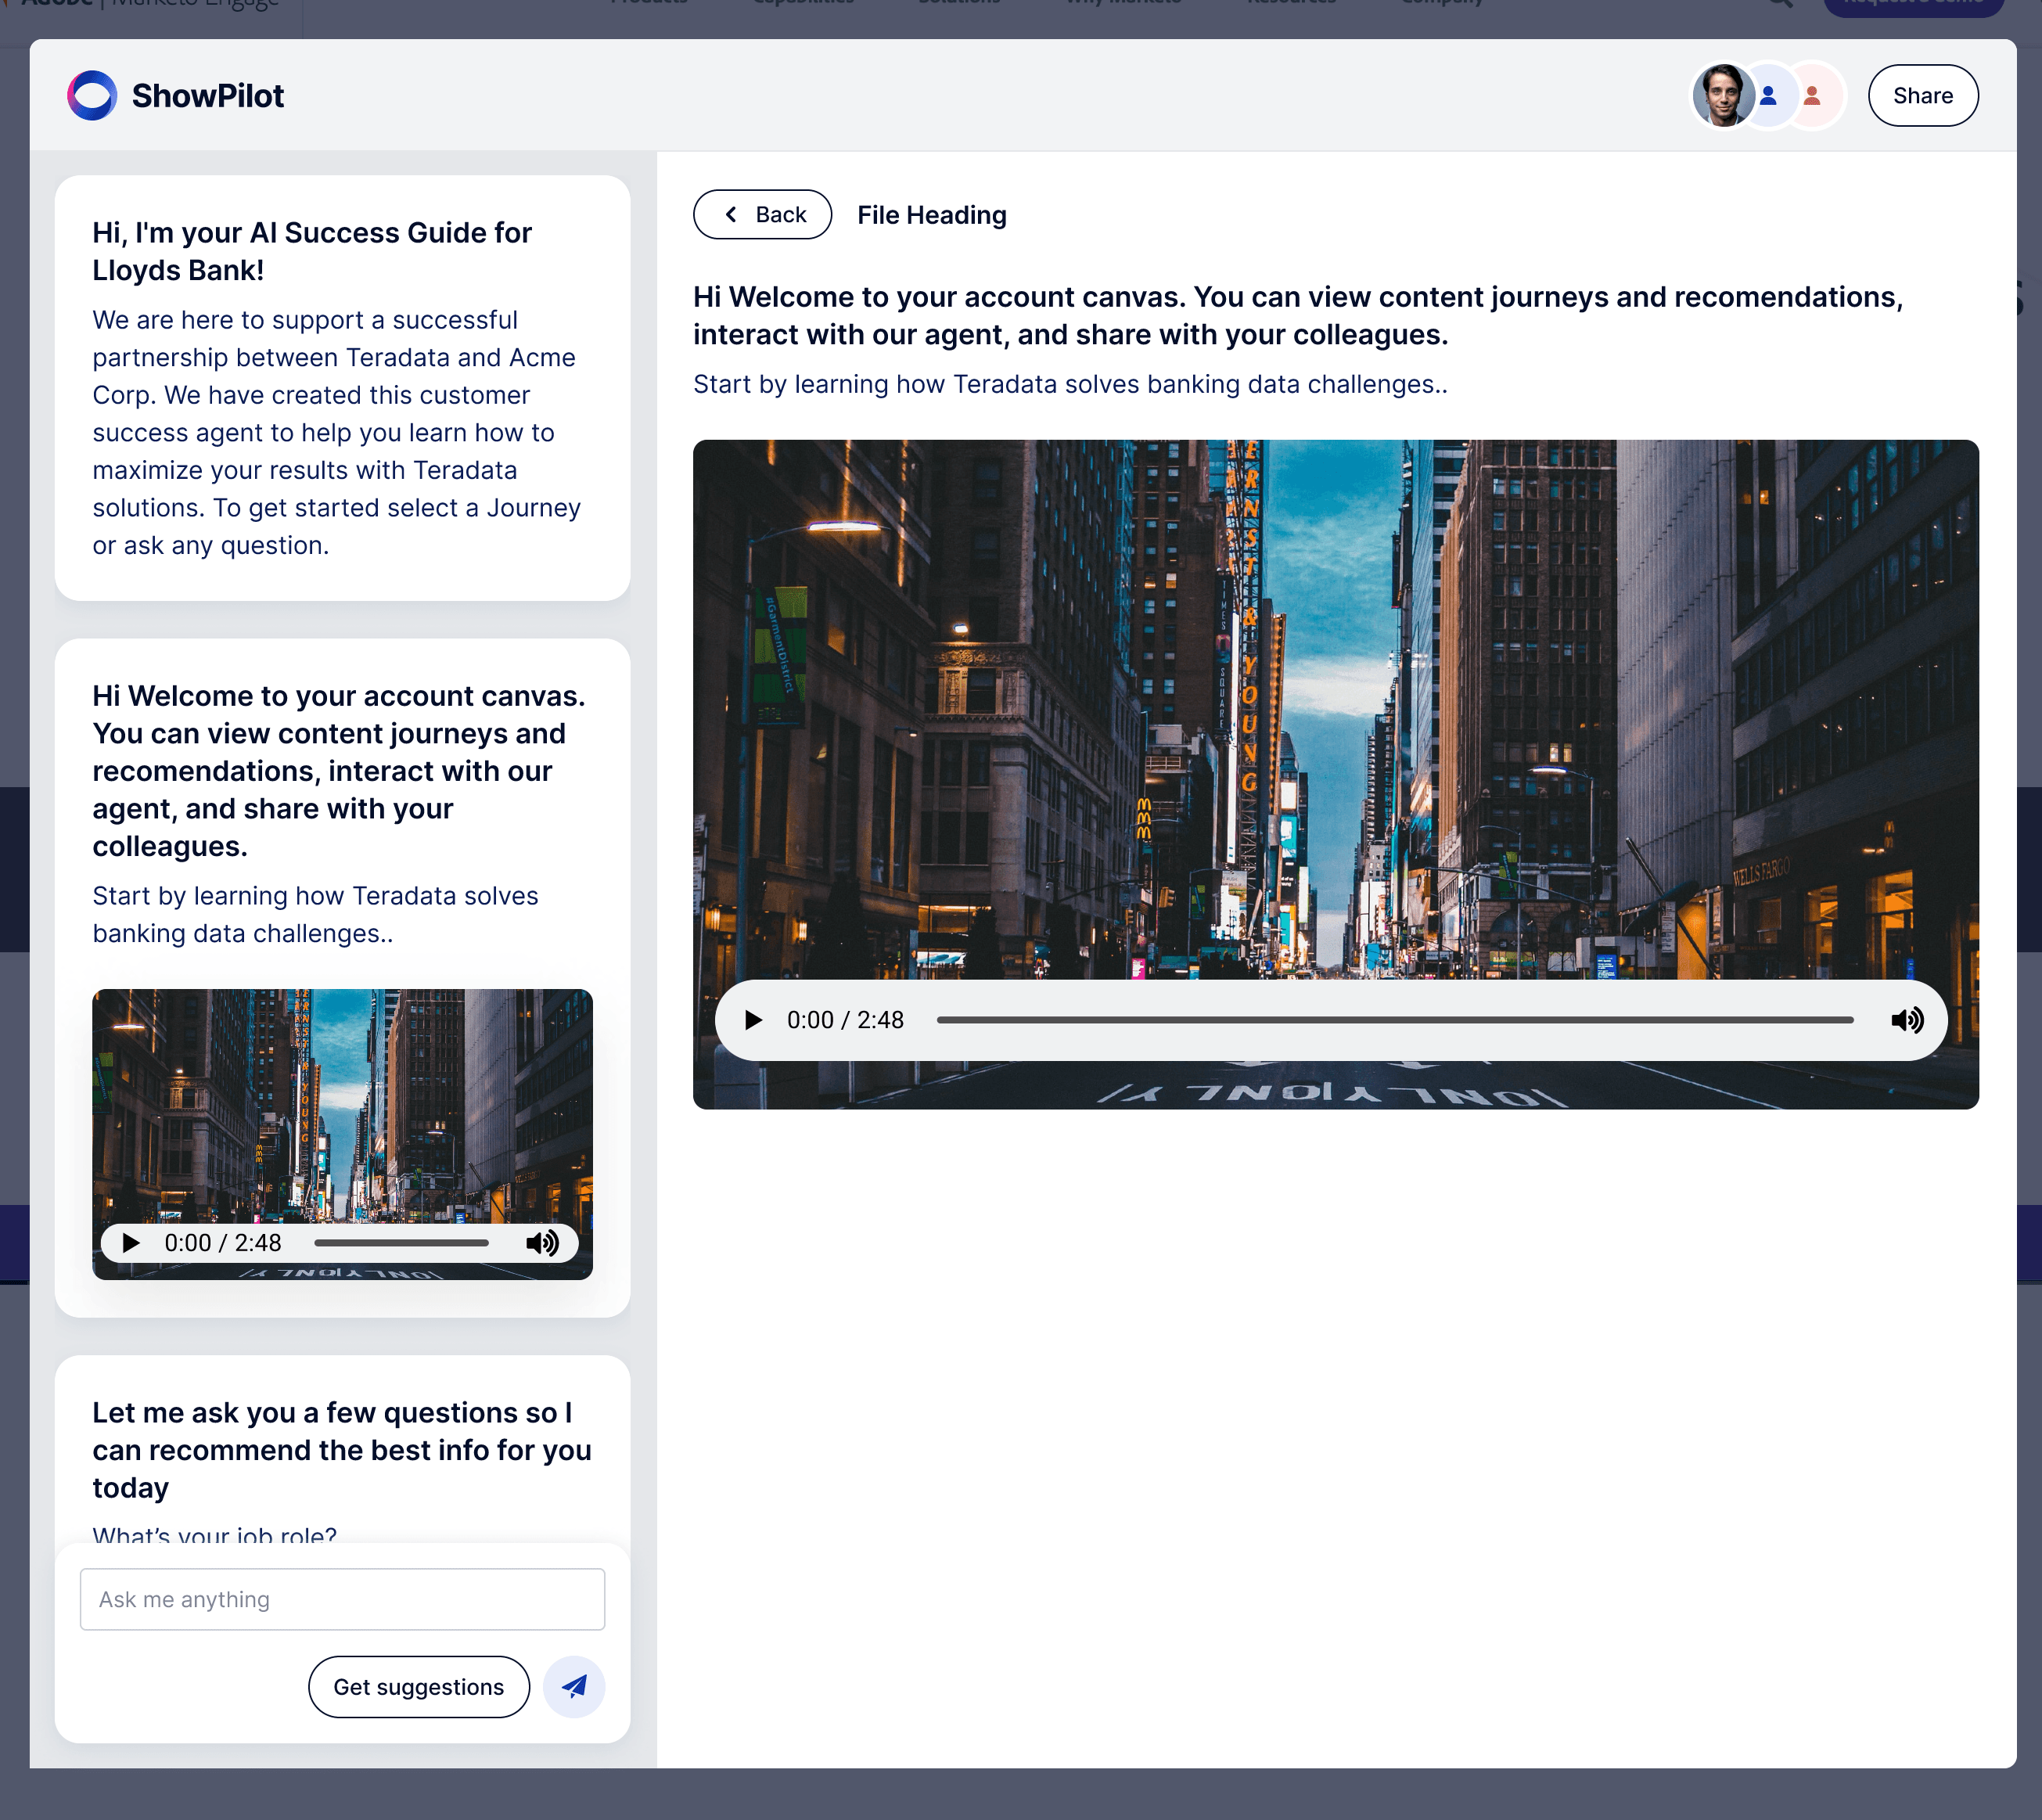Viewport: 2042px width, 1820px height.
Task: Play the video in the chat panel
Action: (x=130, y=1243)
